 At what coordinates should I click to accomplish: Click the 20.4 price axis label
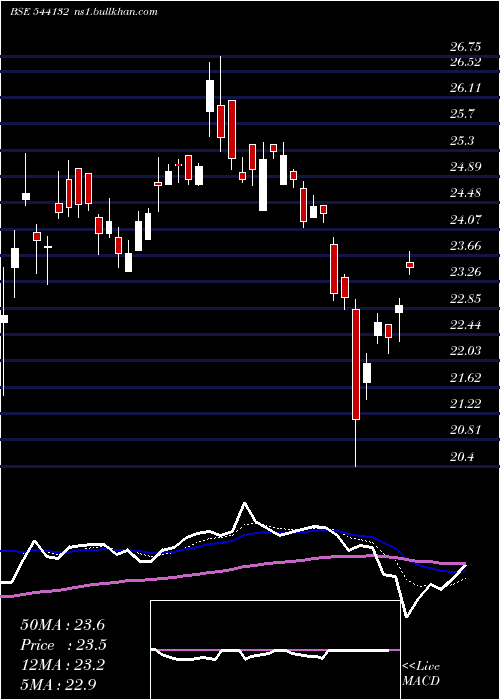pyautogui.click(x=462, y=457)
